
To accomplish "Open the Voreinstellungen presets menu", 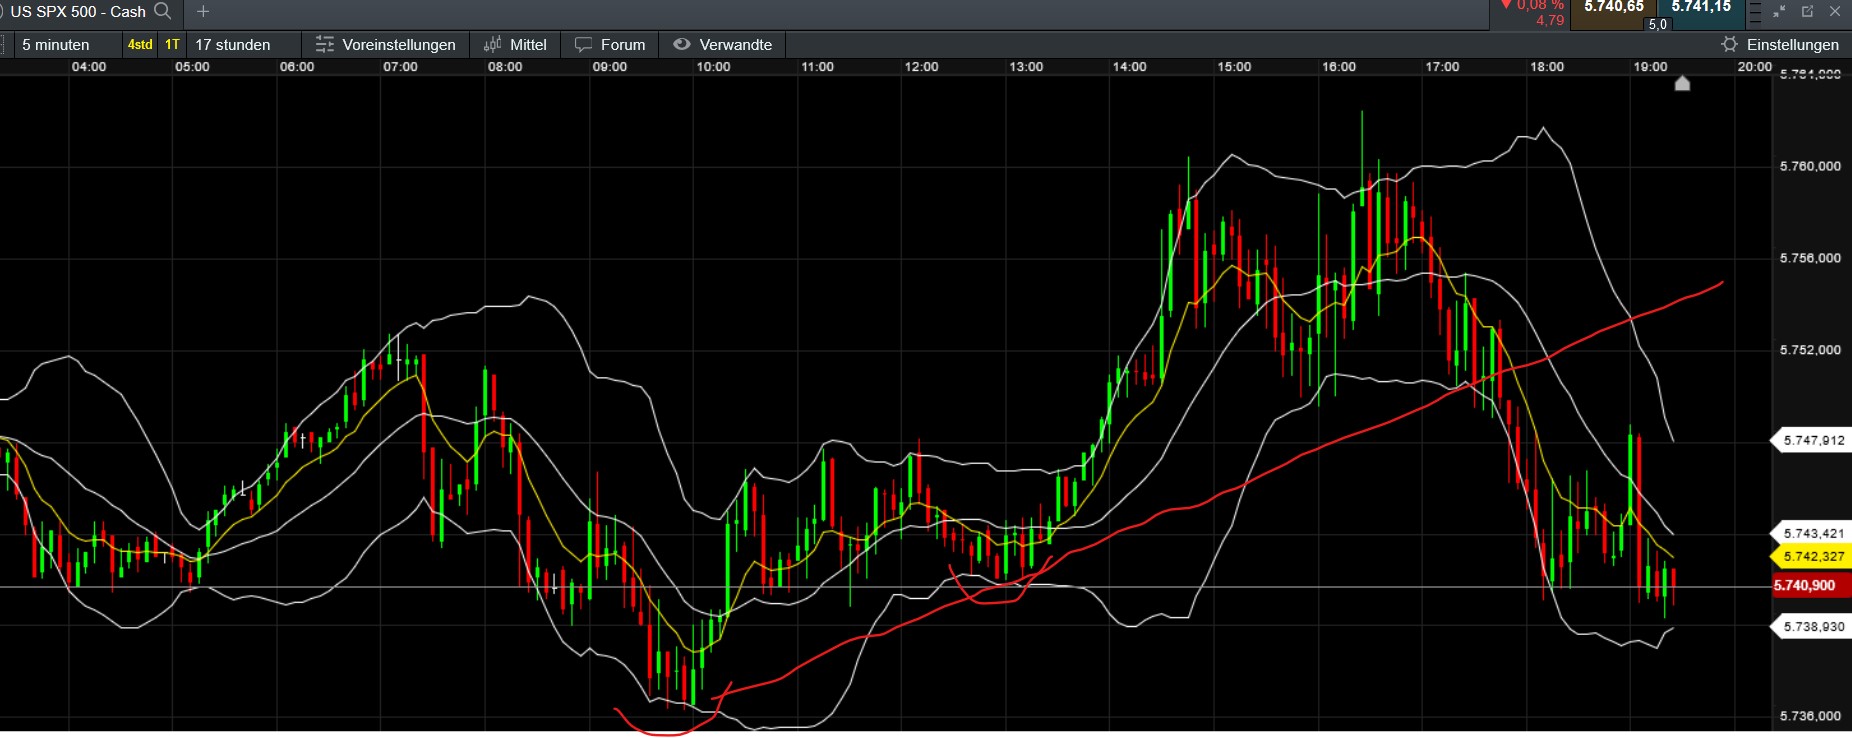I will click(385, 44).
